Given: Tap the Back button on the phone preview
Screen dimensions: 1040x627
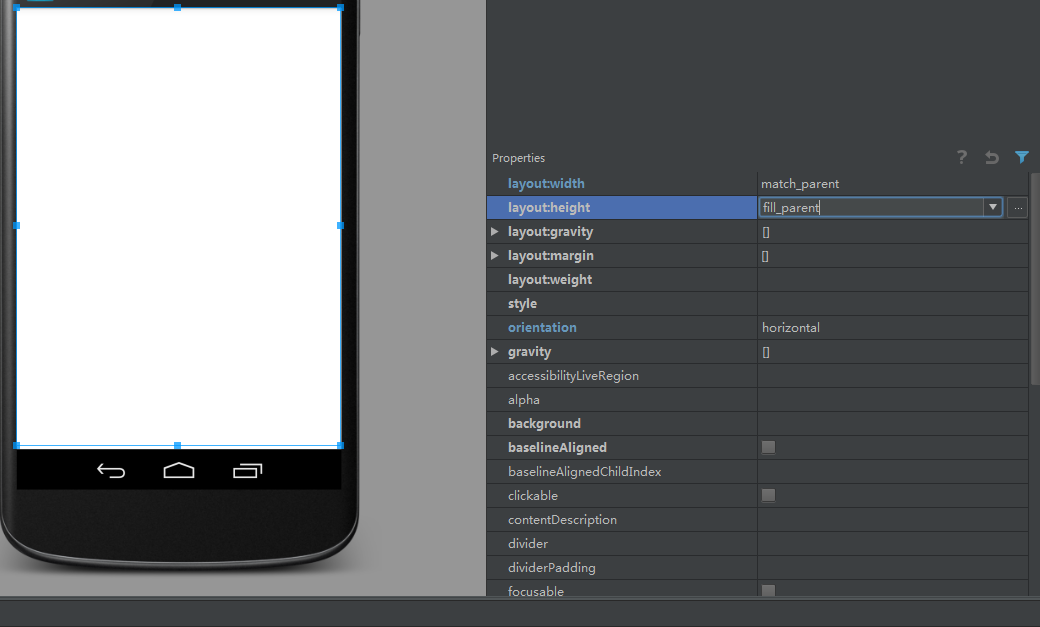Looking at the screenshot, I should click(x=111, y=471).
